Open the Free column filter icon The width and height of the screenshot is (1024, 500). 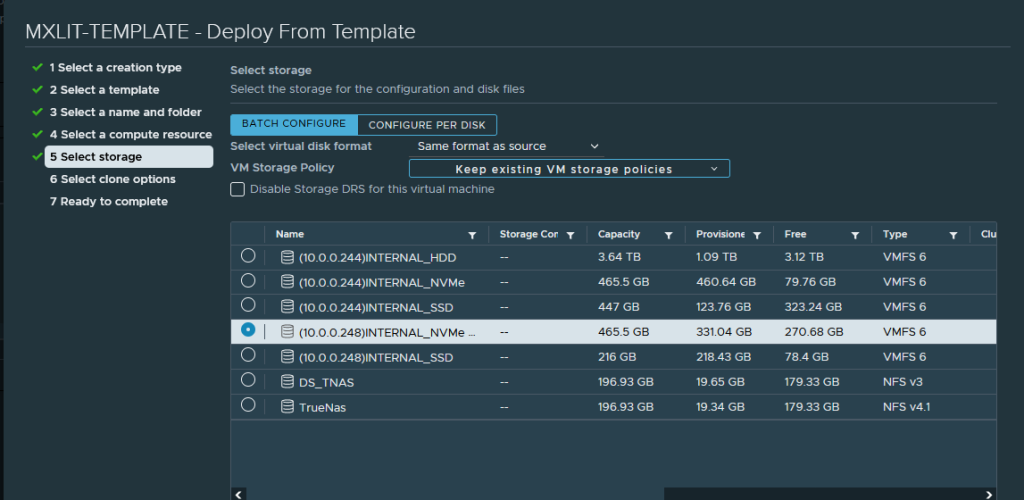(x=855, y=235)
